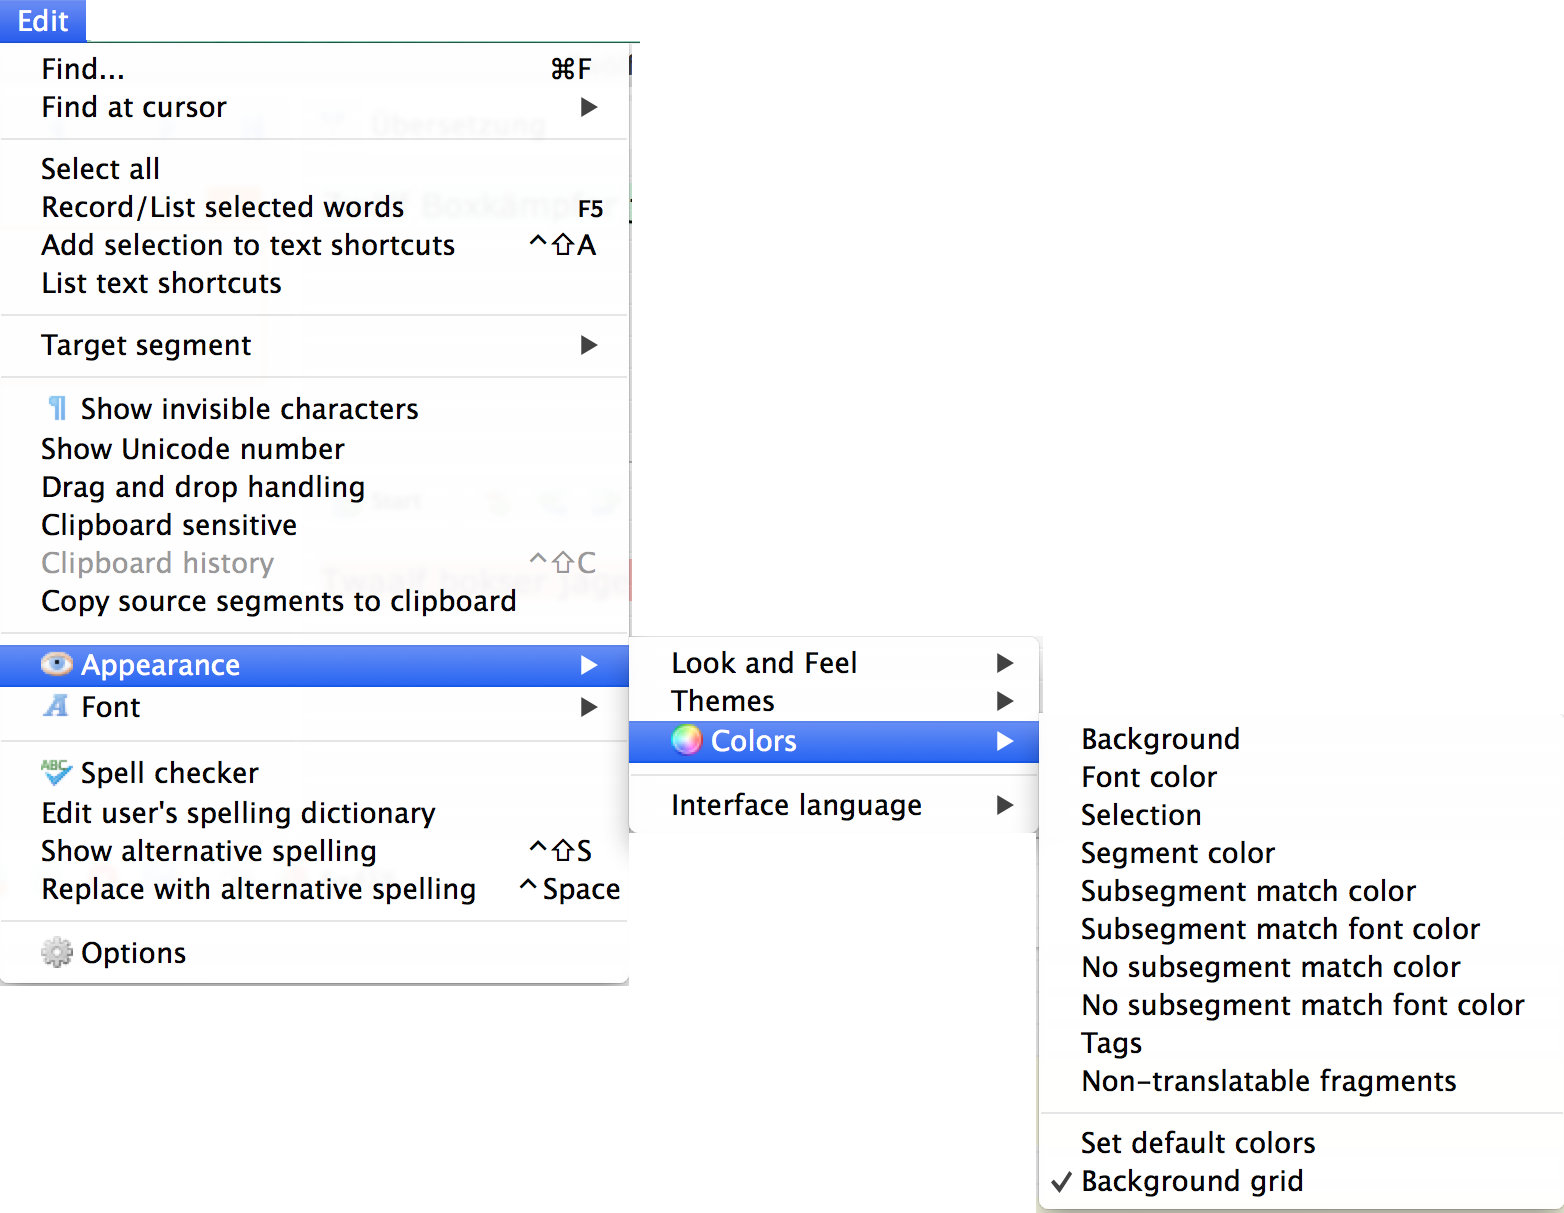The height and width of the screenshot is (1213, 1564).
Task: Click the pilcrow icon beside Show invisible characters
Action: click(x=58, y=409)
